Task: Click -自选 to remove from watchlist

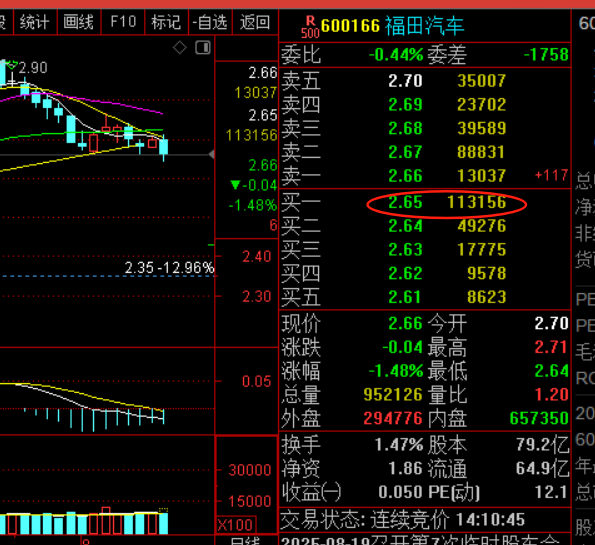Action: pyautogui.click(x=210, y=22)
